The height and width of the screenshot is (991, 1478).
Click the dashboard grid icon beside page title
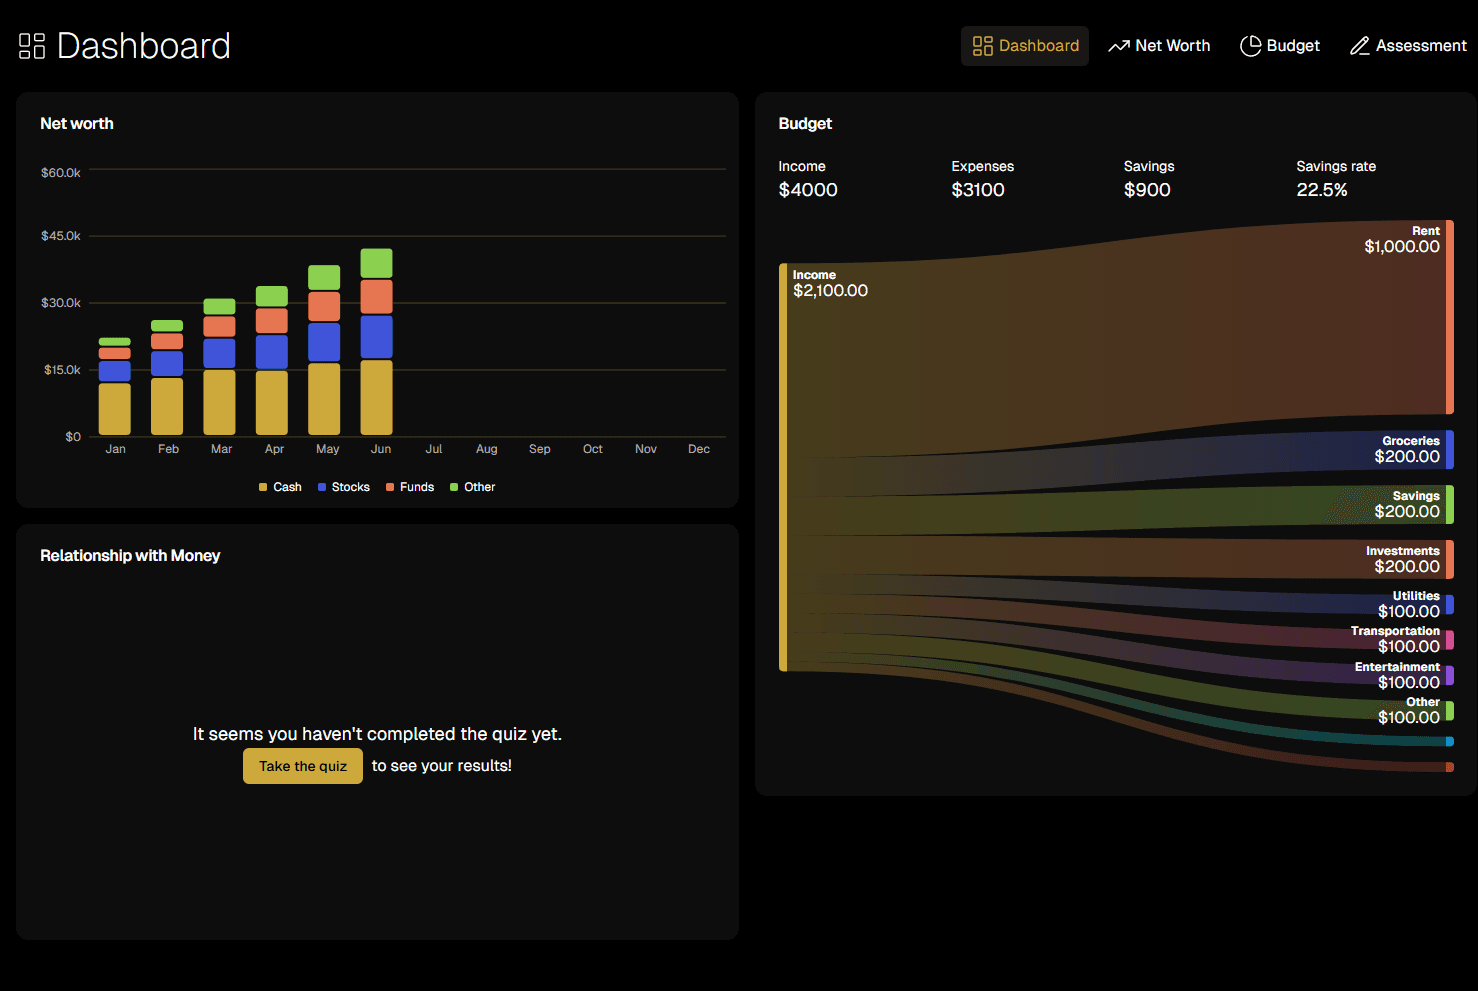32,46
